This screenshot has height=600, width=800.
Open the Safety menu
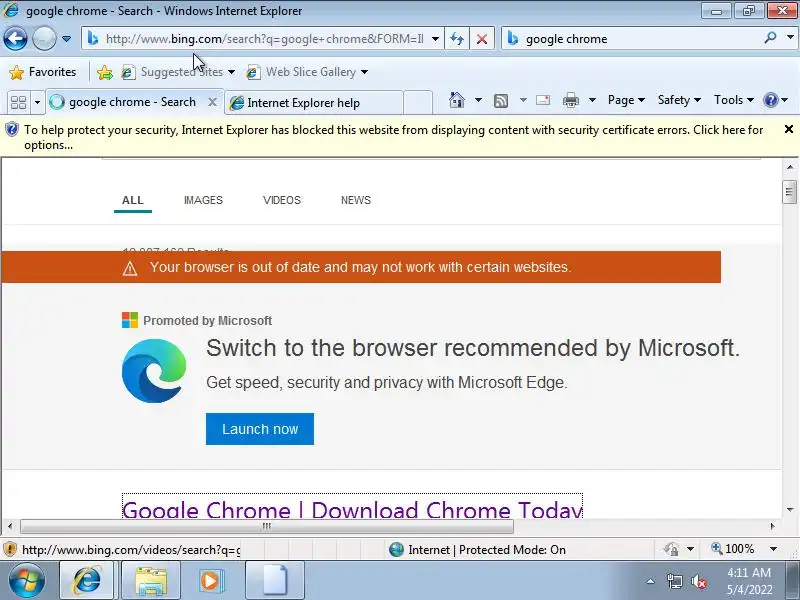coord(679,100)
